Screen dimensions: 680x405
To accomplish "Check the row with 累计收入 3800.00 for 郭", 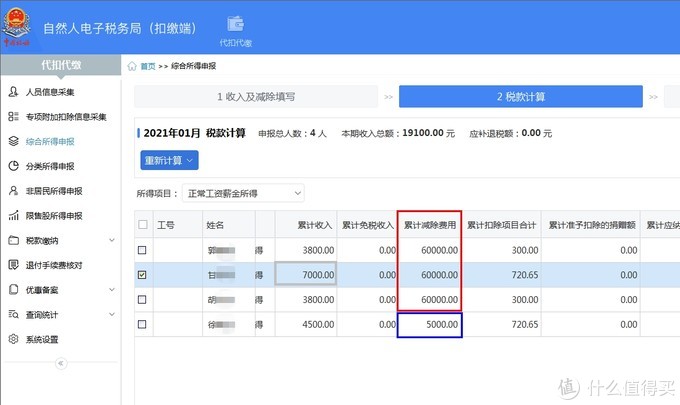I will tap(142, 250).
